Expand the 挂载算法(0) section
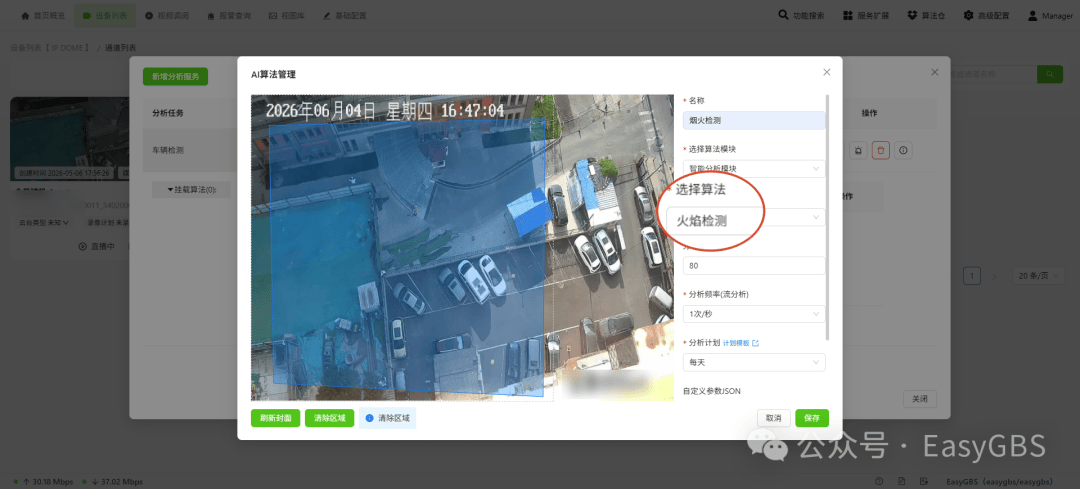The width and height of the screenshot is (1080, 489). click(191, 189)
